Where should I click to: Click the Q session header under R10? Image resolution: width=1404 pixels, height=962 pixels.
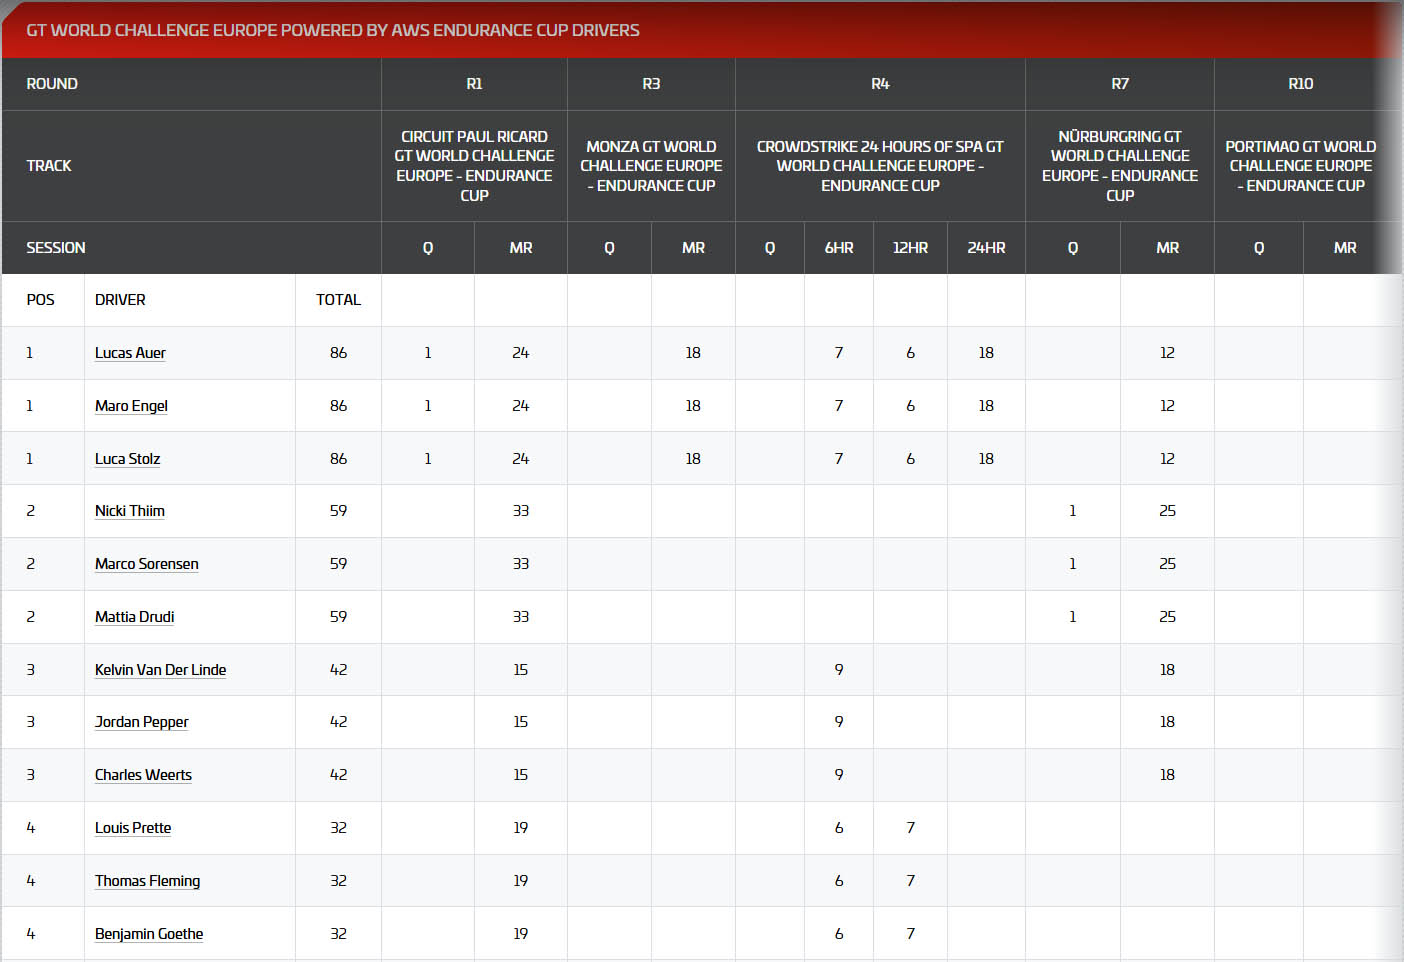click(x=1259, y=248)
